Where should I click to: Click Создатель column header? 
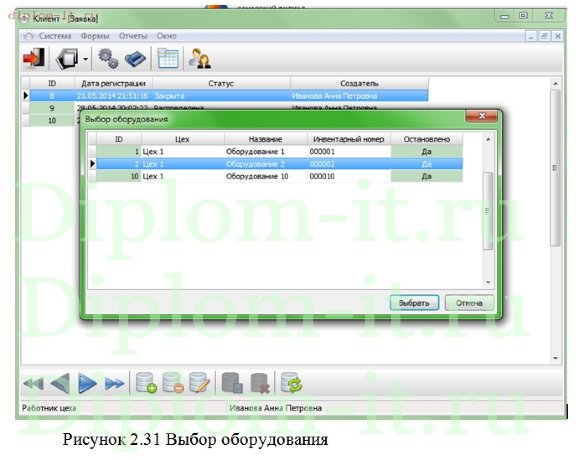click(x=359, y=83)
